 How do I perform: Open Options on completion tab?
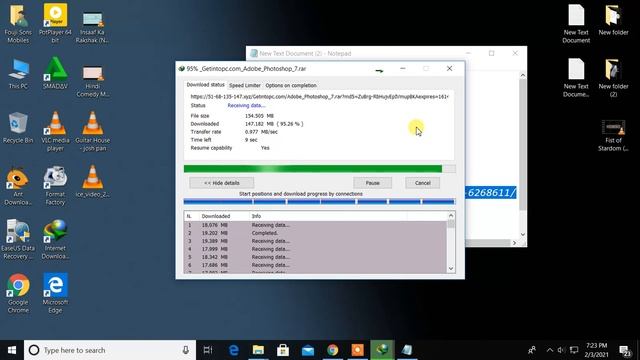click(x=291, y=85)
